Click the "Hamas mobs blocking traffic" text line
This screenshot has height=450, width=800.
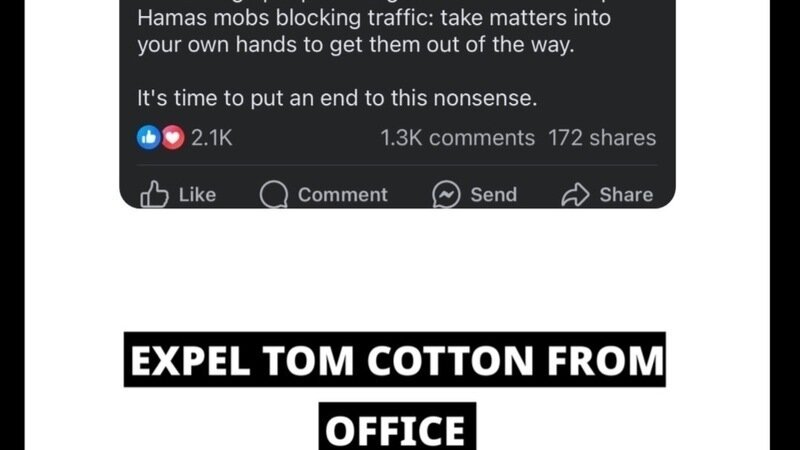point(373,19)
